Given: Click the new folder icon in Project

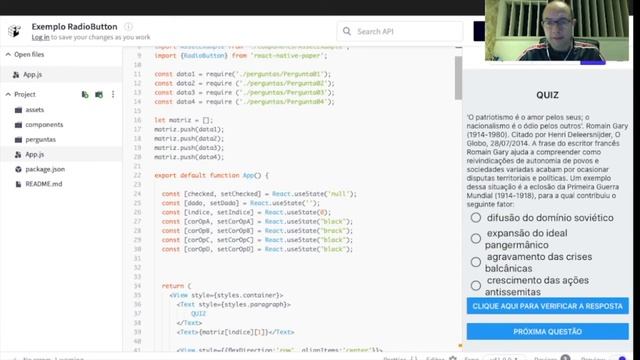Looking at the screenshot, I should coord(99,94).
